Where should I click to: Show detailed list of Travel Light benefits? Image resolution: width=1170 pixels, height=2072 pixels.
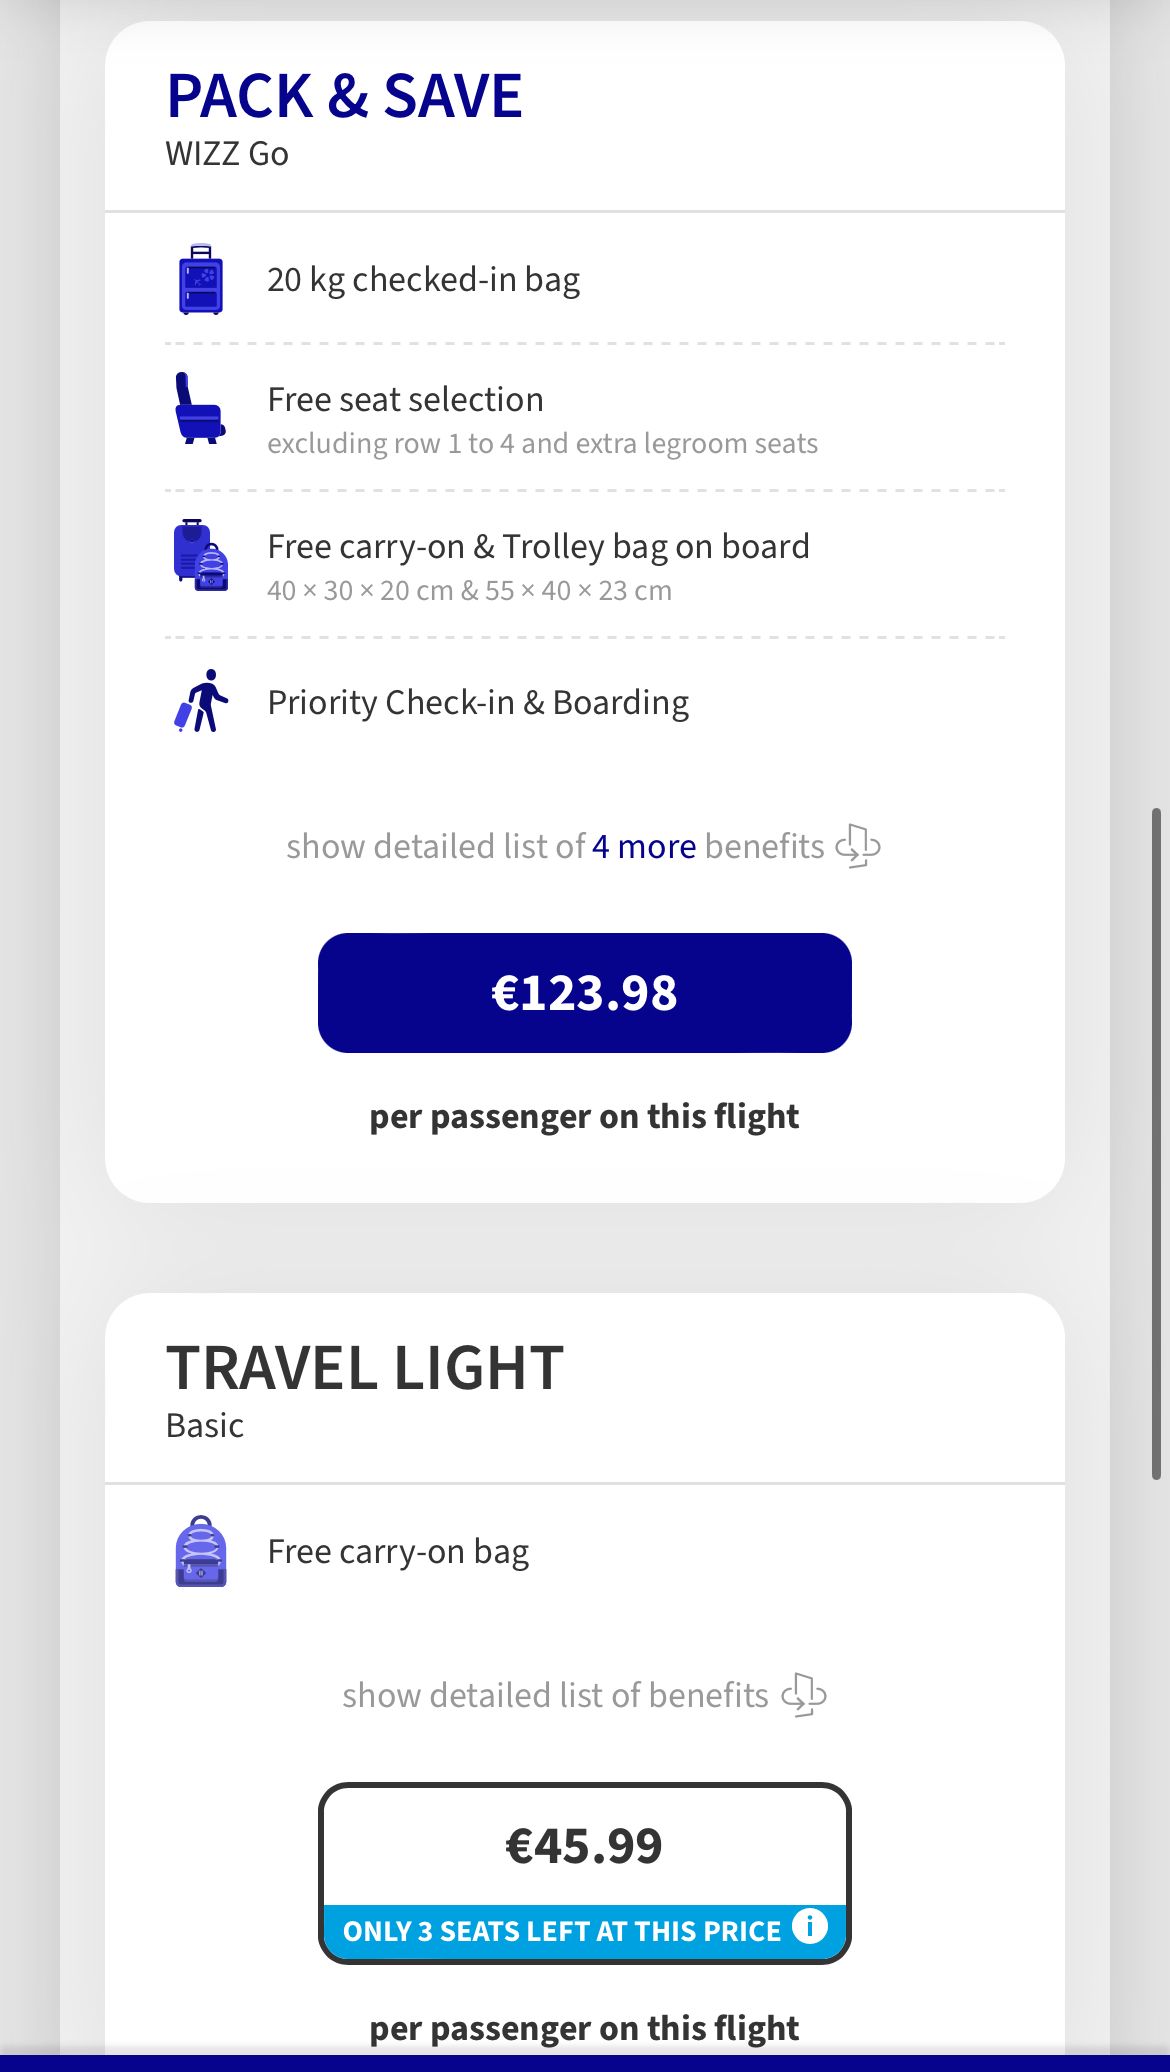(x=555, y=1696)
